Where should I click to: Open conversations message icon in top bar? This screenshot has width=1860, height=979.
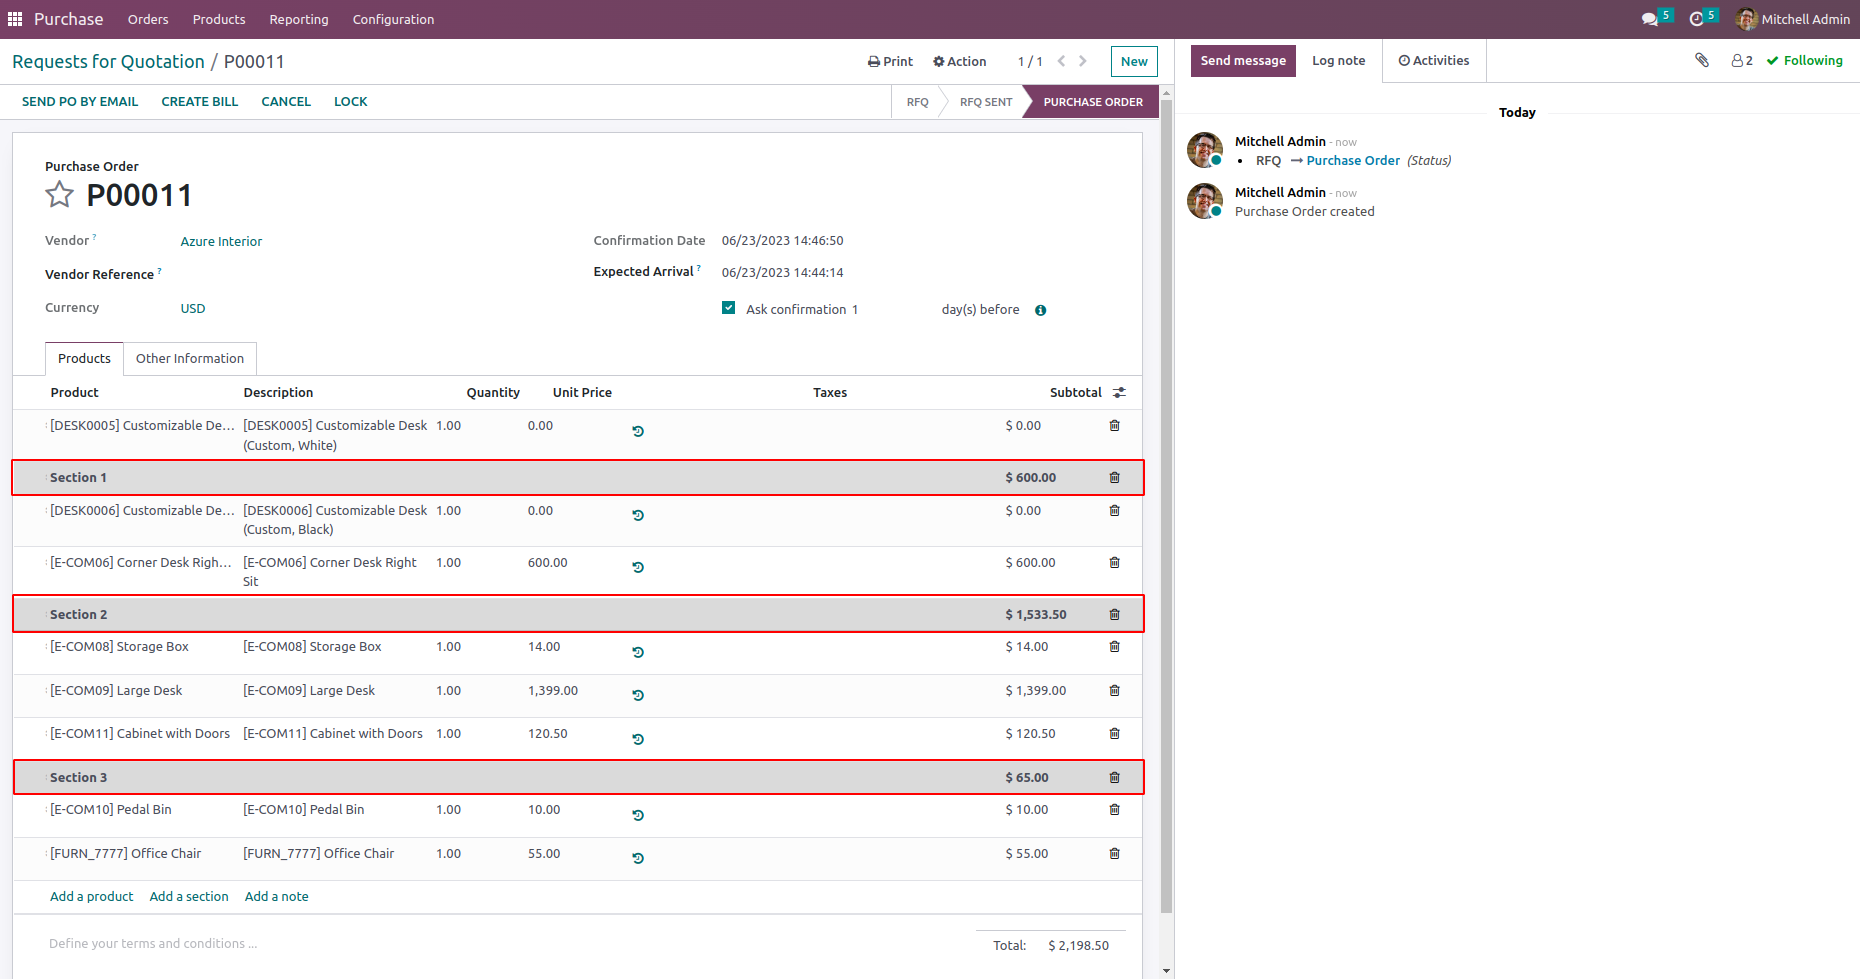(1650, 19)
